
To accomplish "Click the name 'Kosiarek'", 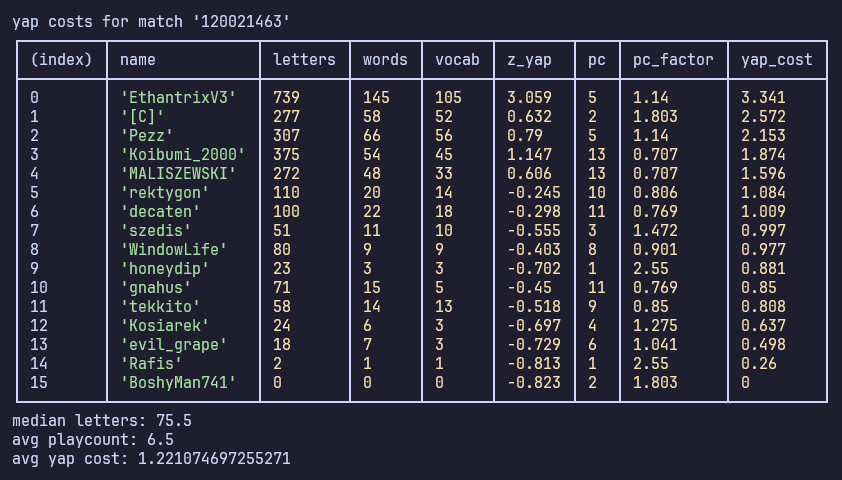I will [165, 325].
